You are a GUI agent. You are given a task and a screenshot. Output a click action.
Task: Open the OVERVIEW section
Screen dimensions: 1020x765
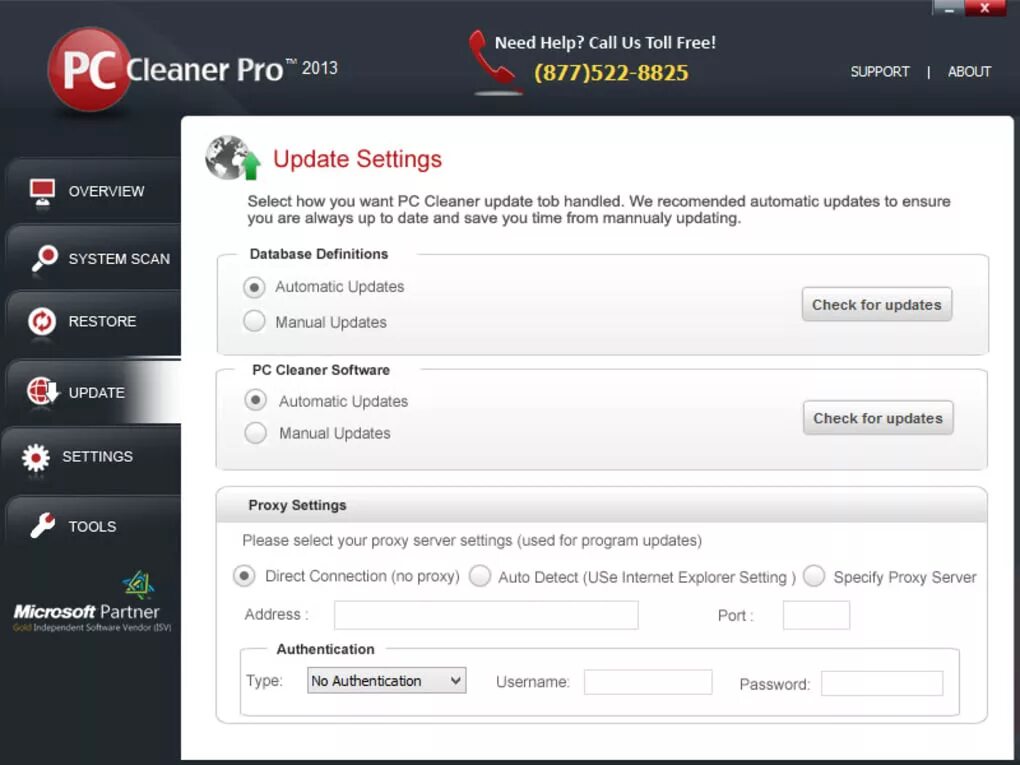click(93, 191)
